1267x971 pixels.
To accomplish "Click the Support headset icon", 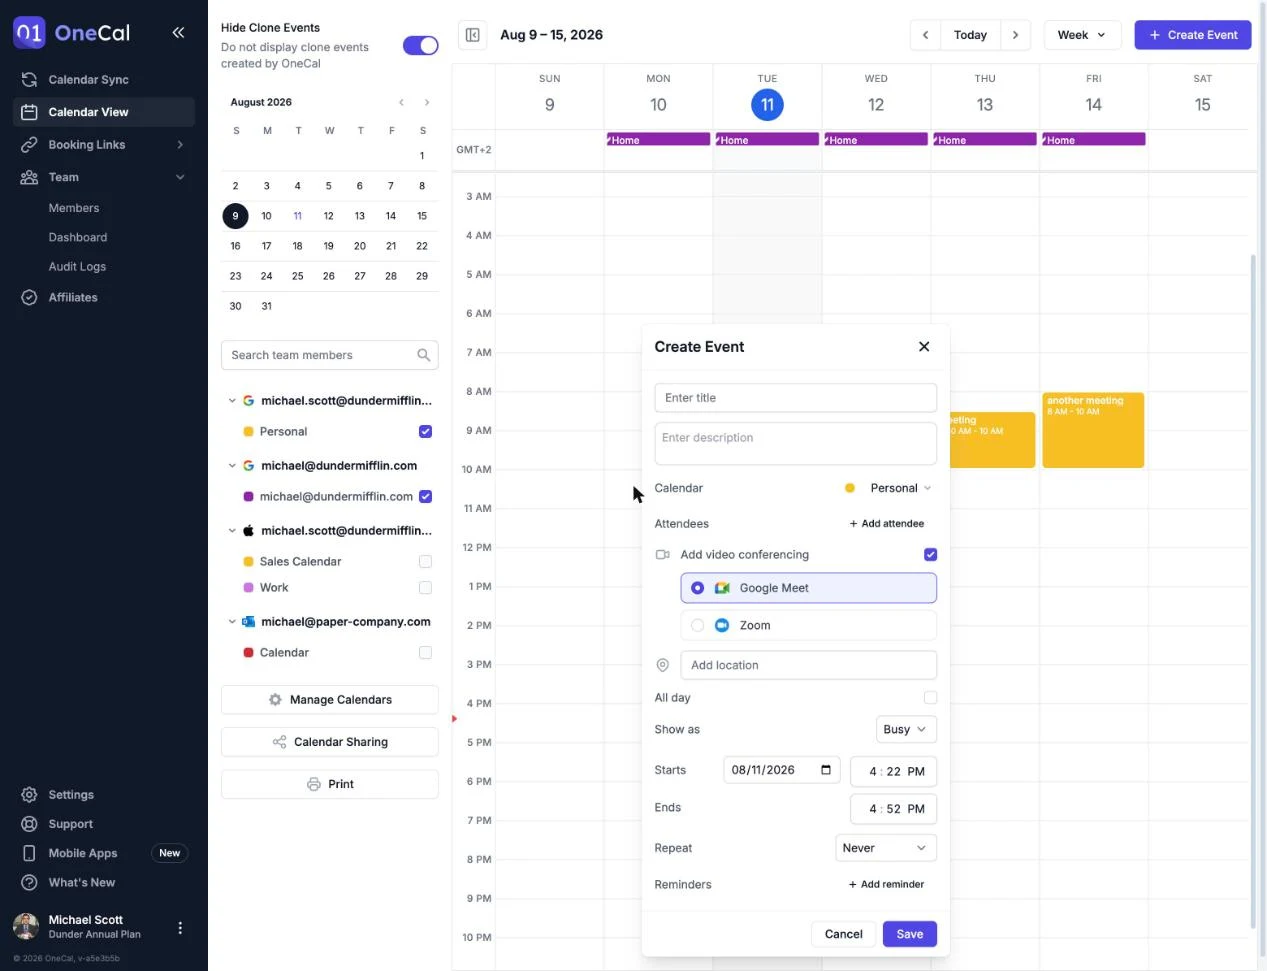I will 29,824.
